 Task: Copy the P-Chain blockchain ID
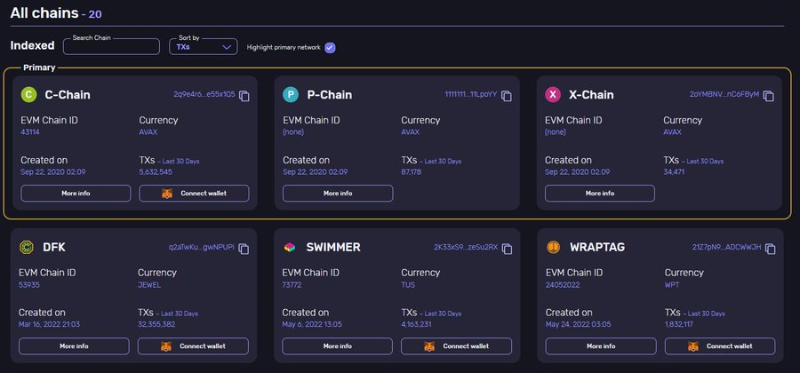[506, 96]
